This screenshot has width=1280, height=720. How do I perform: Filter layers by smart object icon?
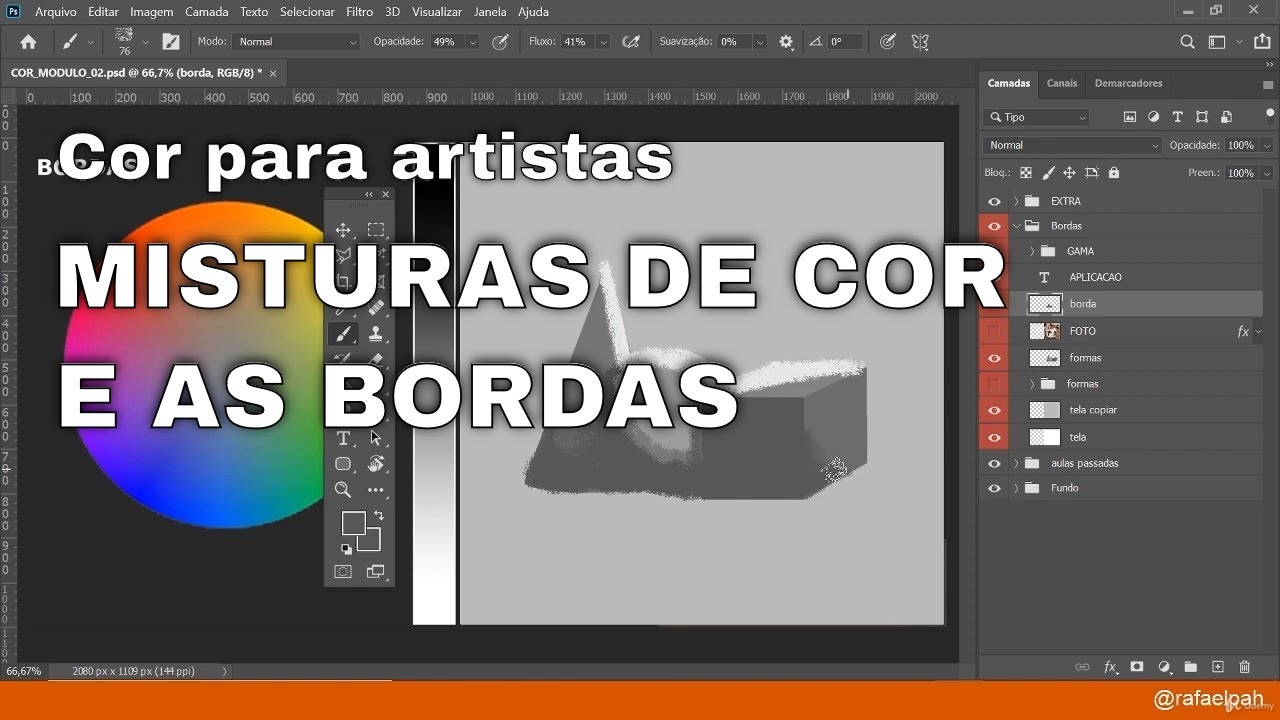(1226, 117)
